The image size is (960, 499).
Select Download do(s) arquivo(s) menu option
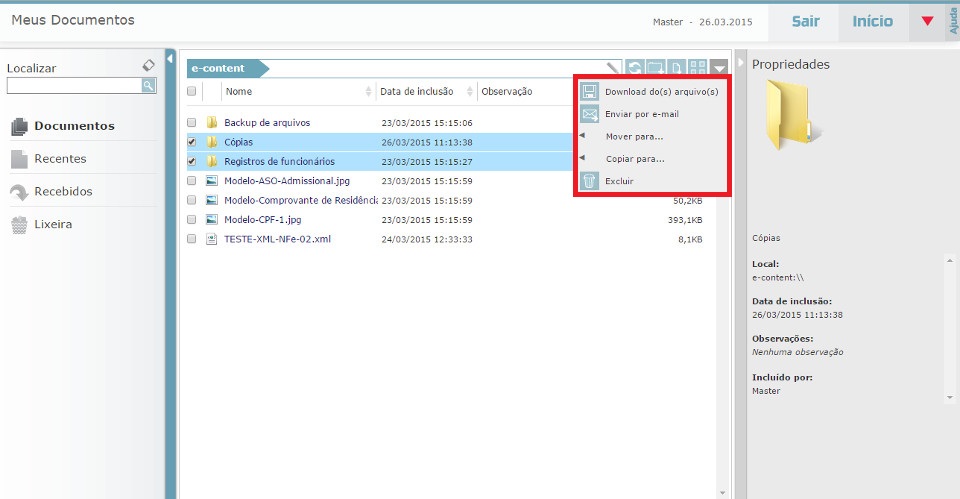pyautogui.click(x=661, y=92)
